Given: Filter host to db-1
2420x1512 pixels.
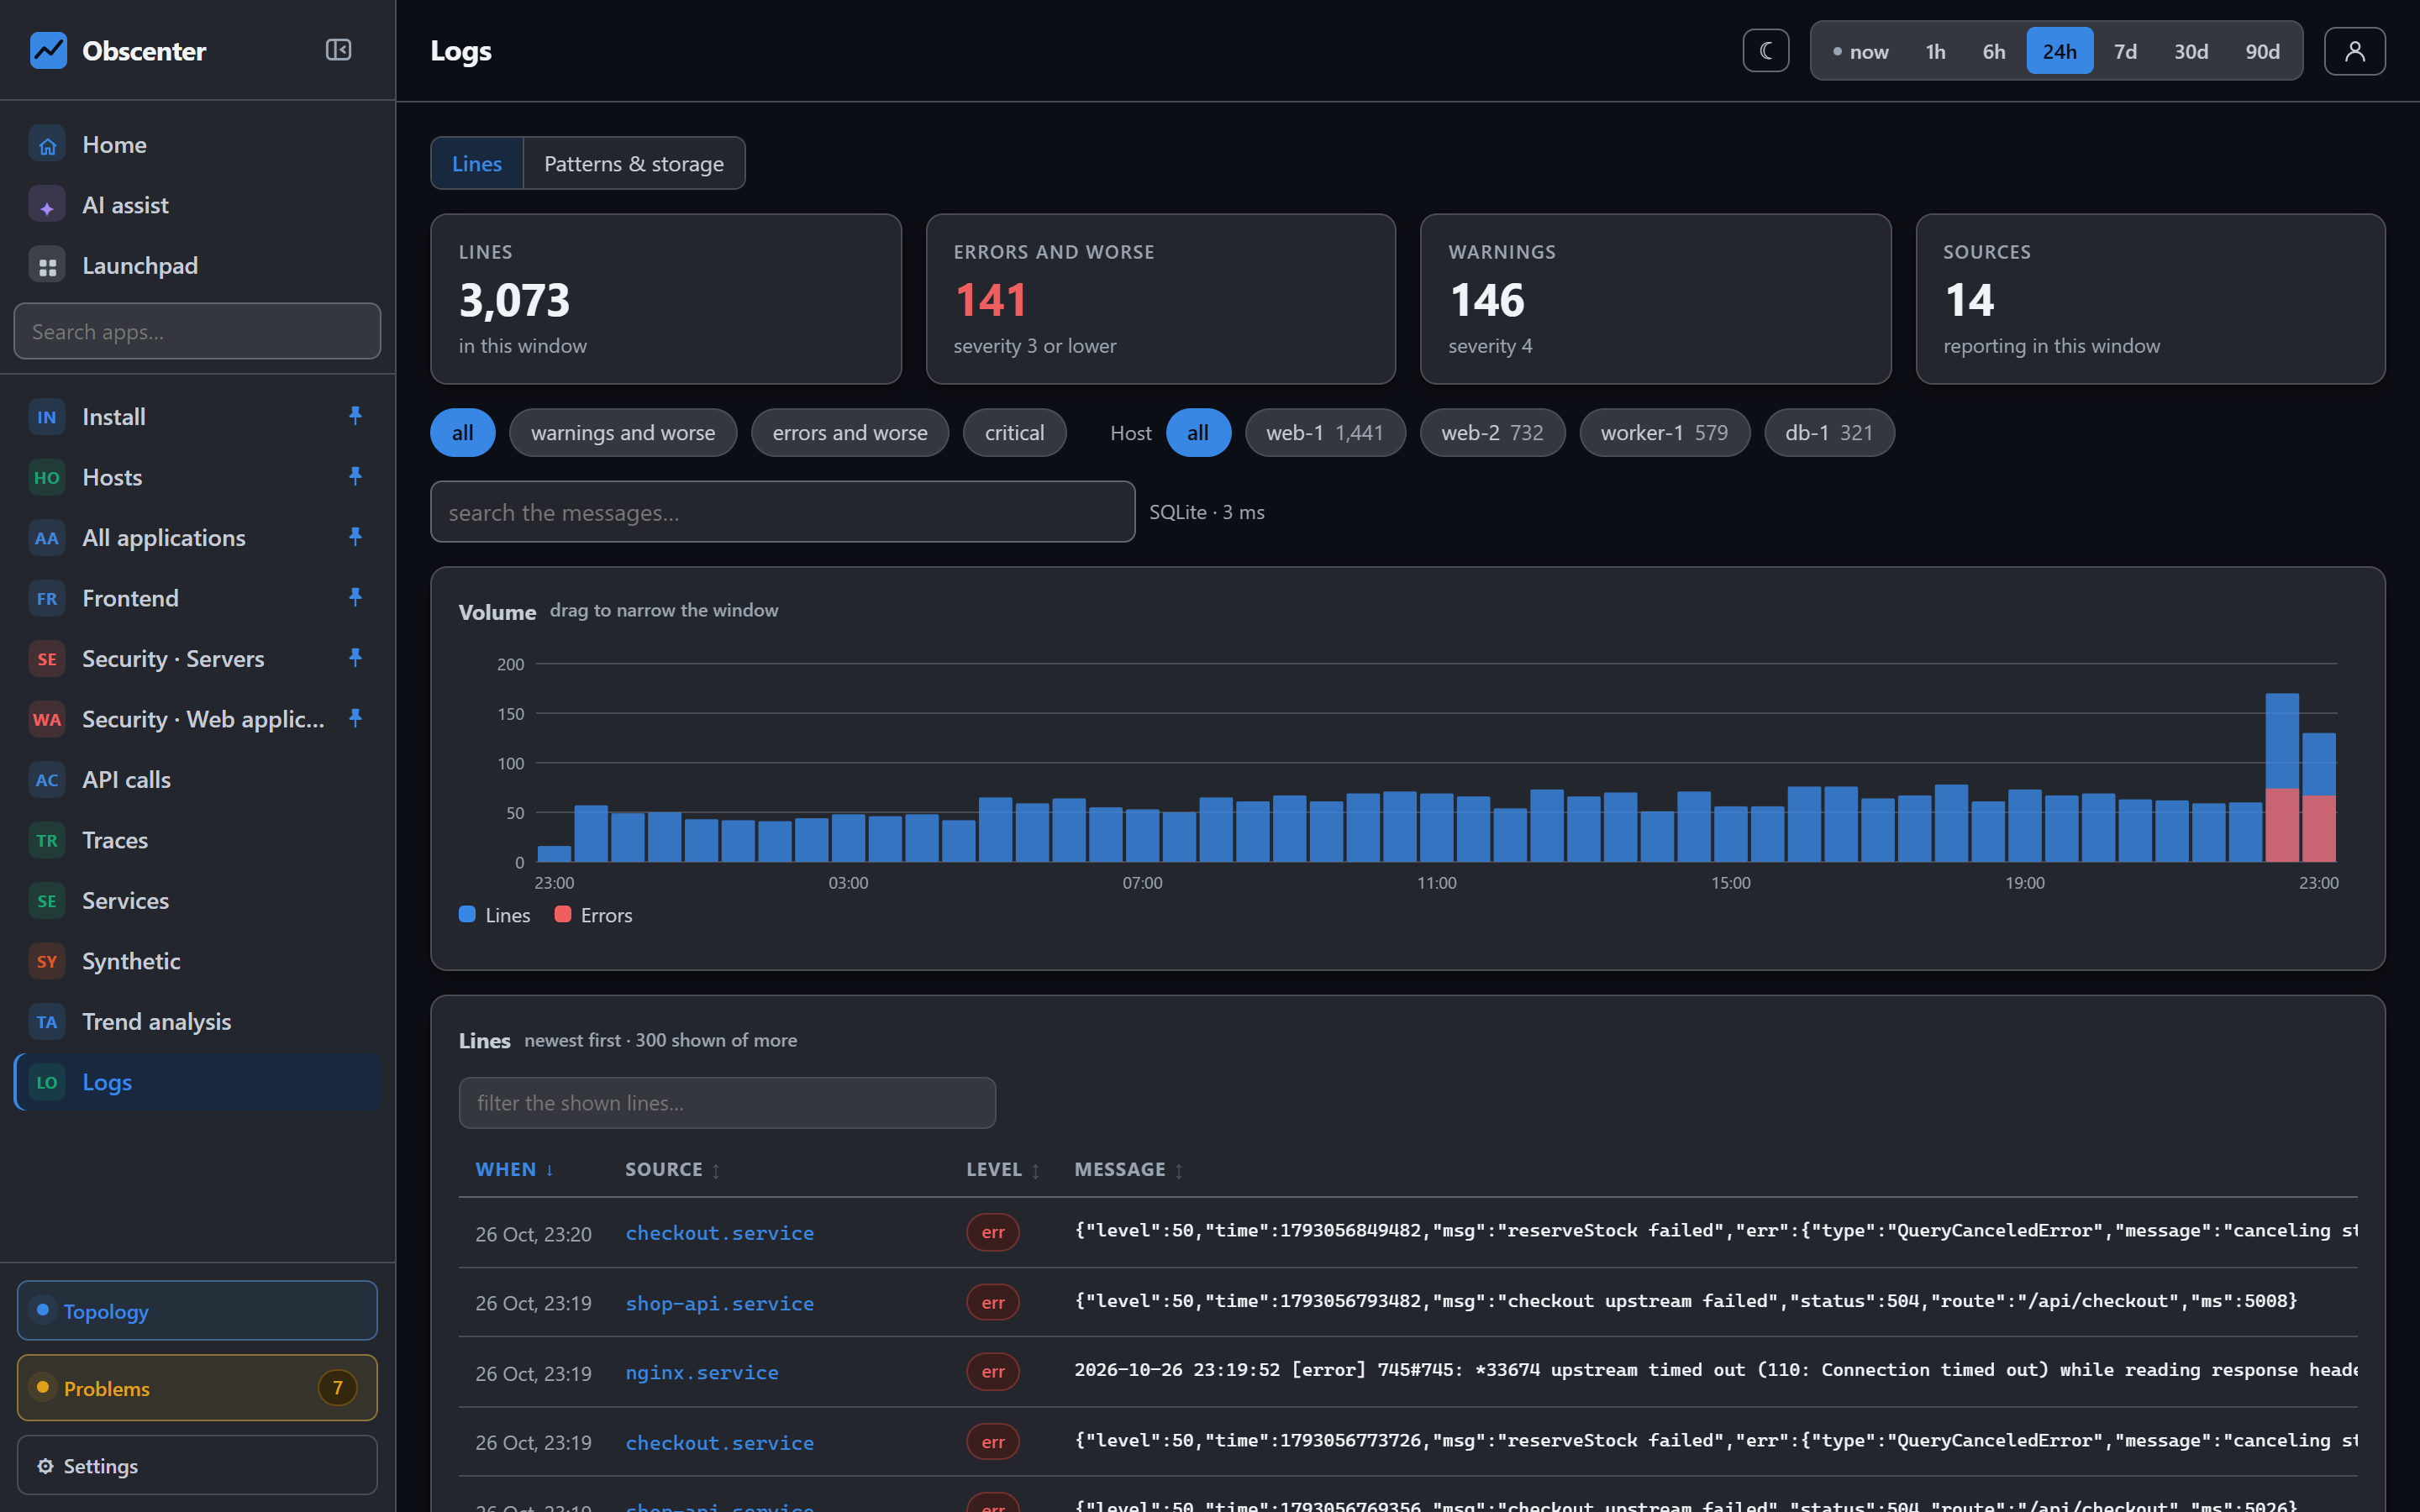Looking at the screenshot, I should coord(1829,433).
